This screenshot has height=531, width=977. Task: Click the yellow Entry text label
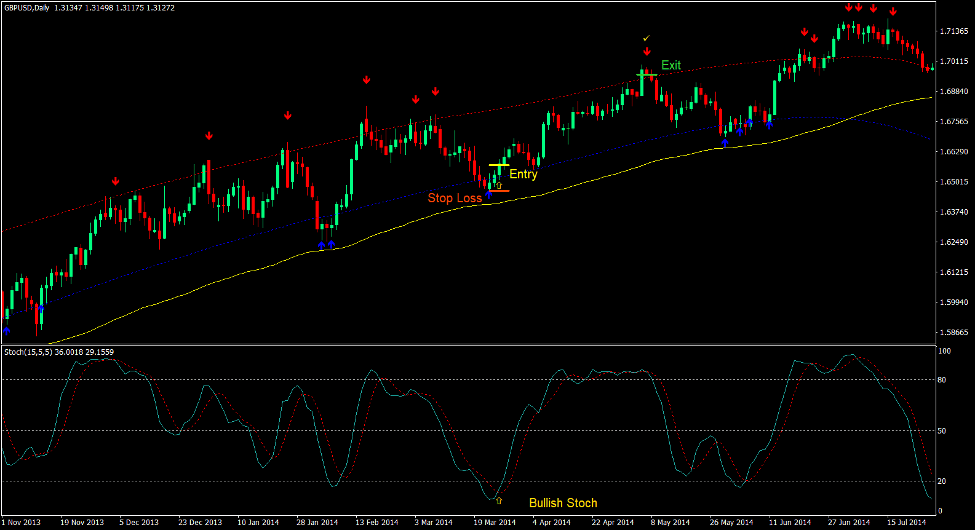coord(523,174)
